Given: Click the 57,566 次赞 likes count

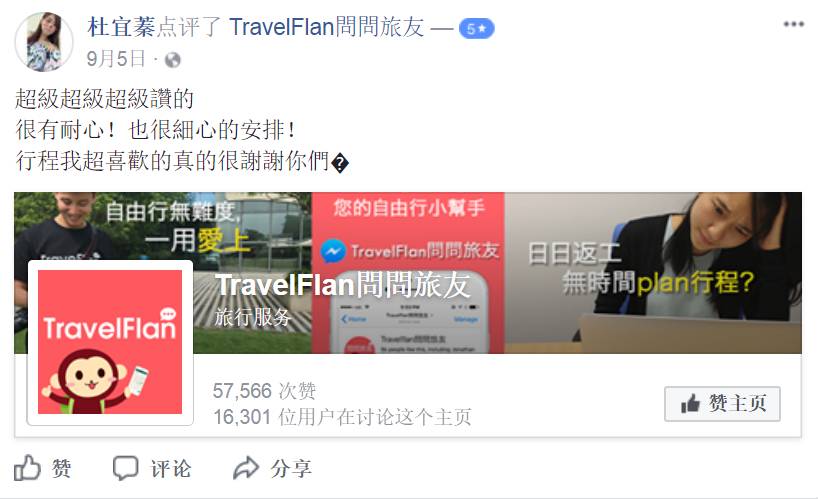Looking at the screenshot, I should pyautogui.click(x=264, y=391).
